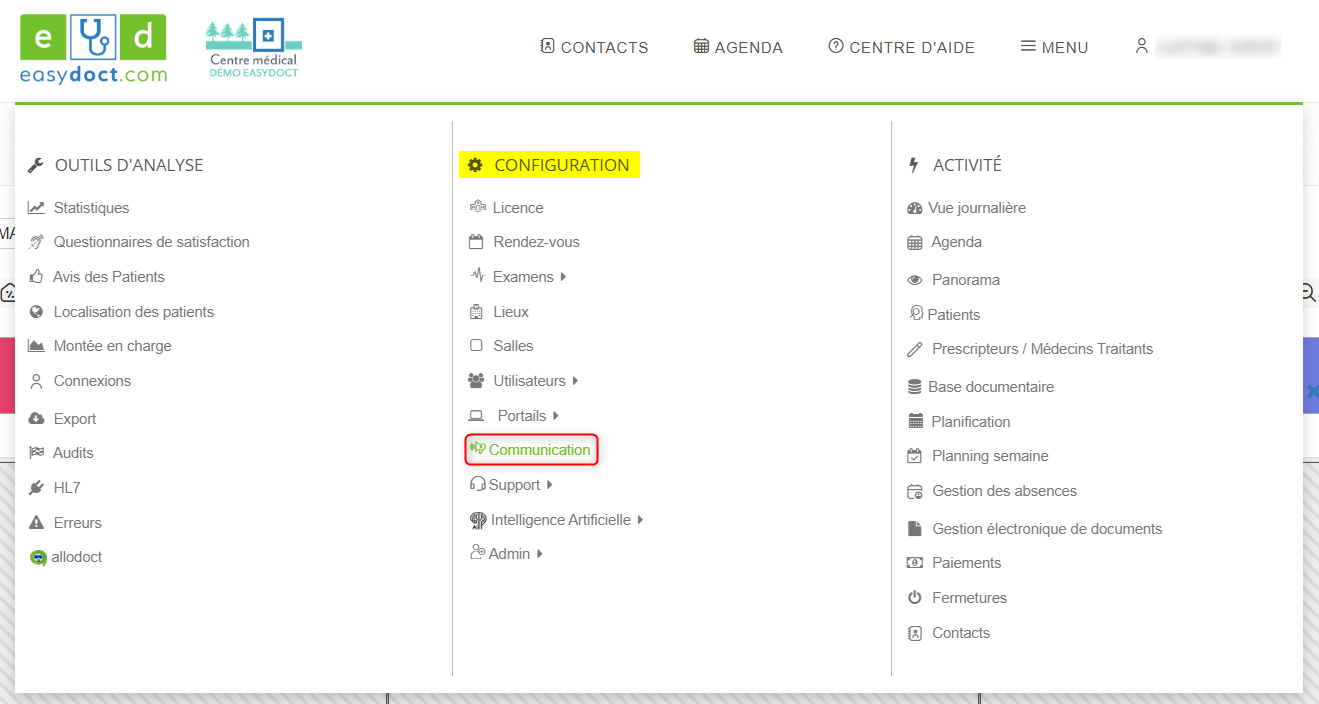
Task: Click the Centre médical Démo Easydoct logo
Action: [253, 49]
